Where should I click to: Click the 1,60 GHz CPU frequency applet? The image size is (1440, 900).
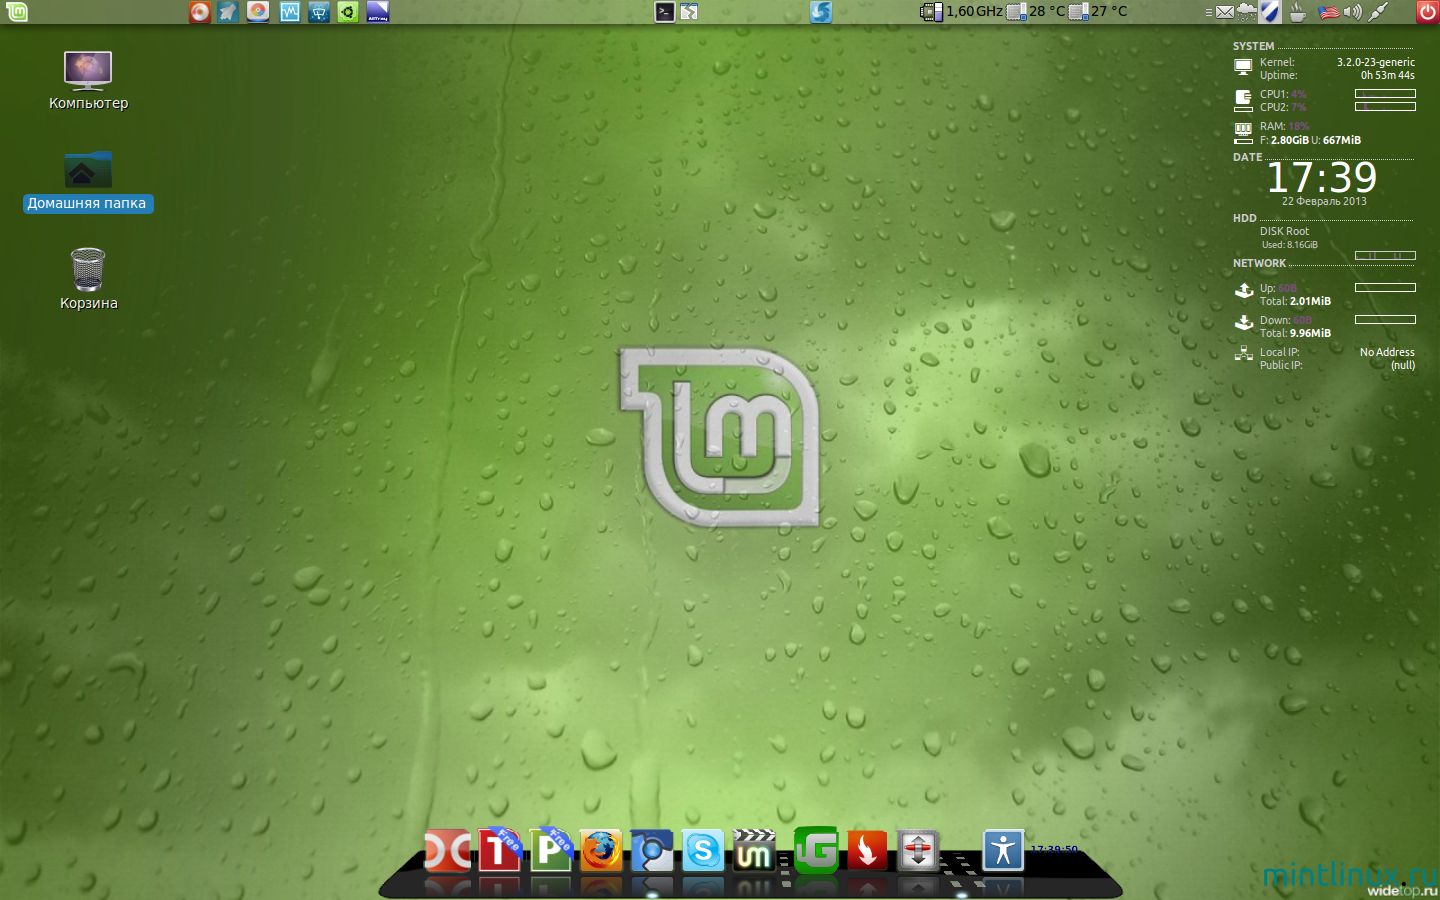tap(961, 12)
